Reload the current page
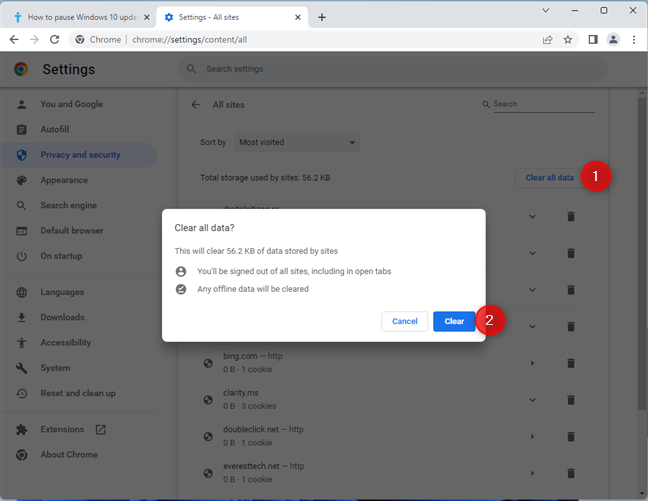Viewport: 648px width, 501px height. coord(55,40)
